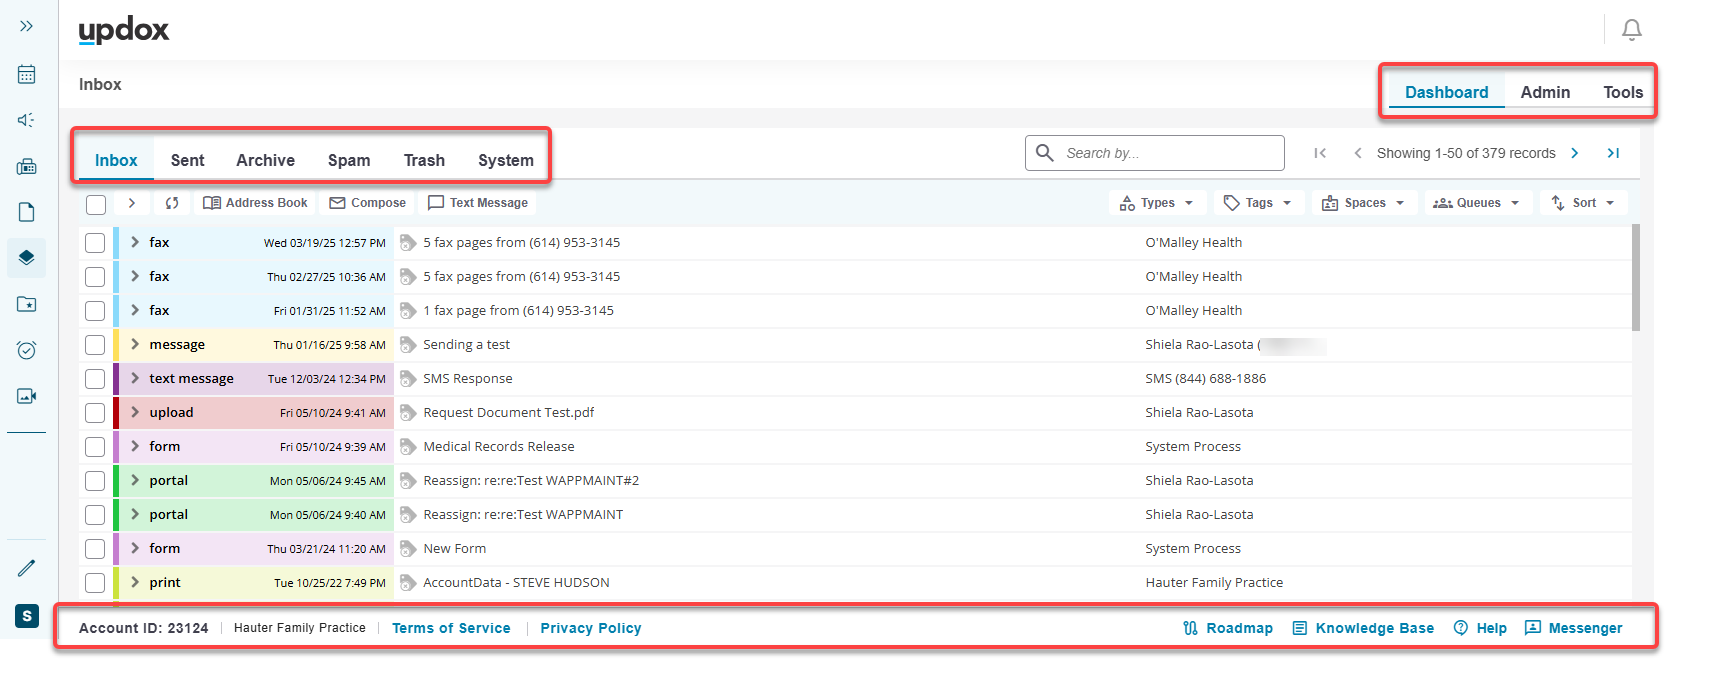Screen dimensions: 1729x693
Task: Toggle the select-all checkbox in toolbar
Action: point(96,205)
